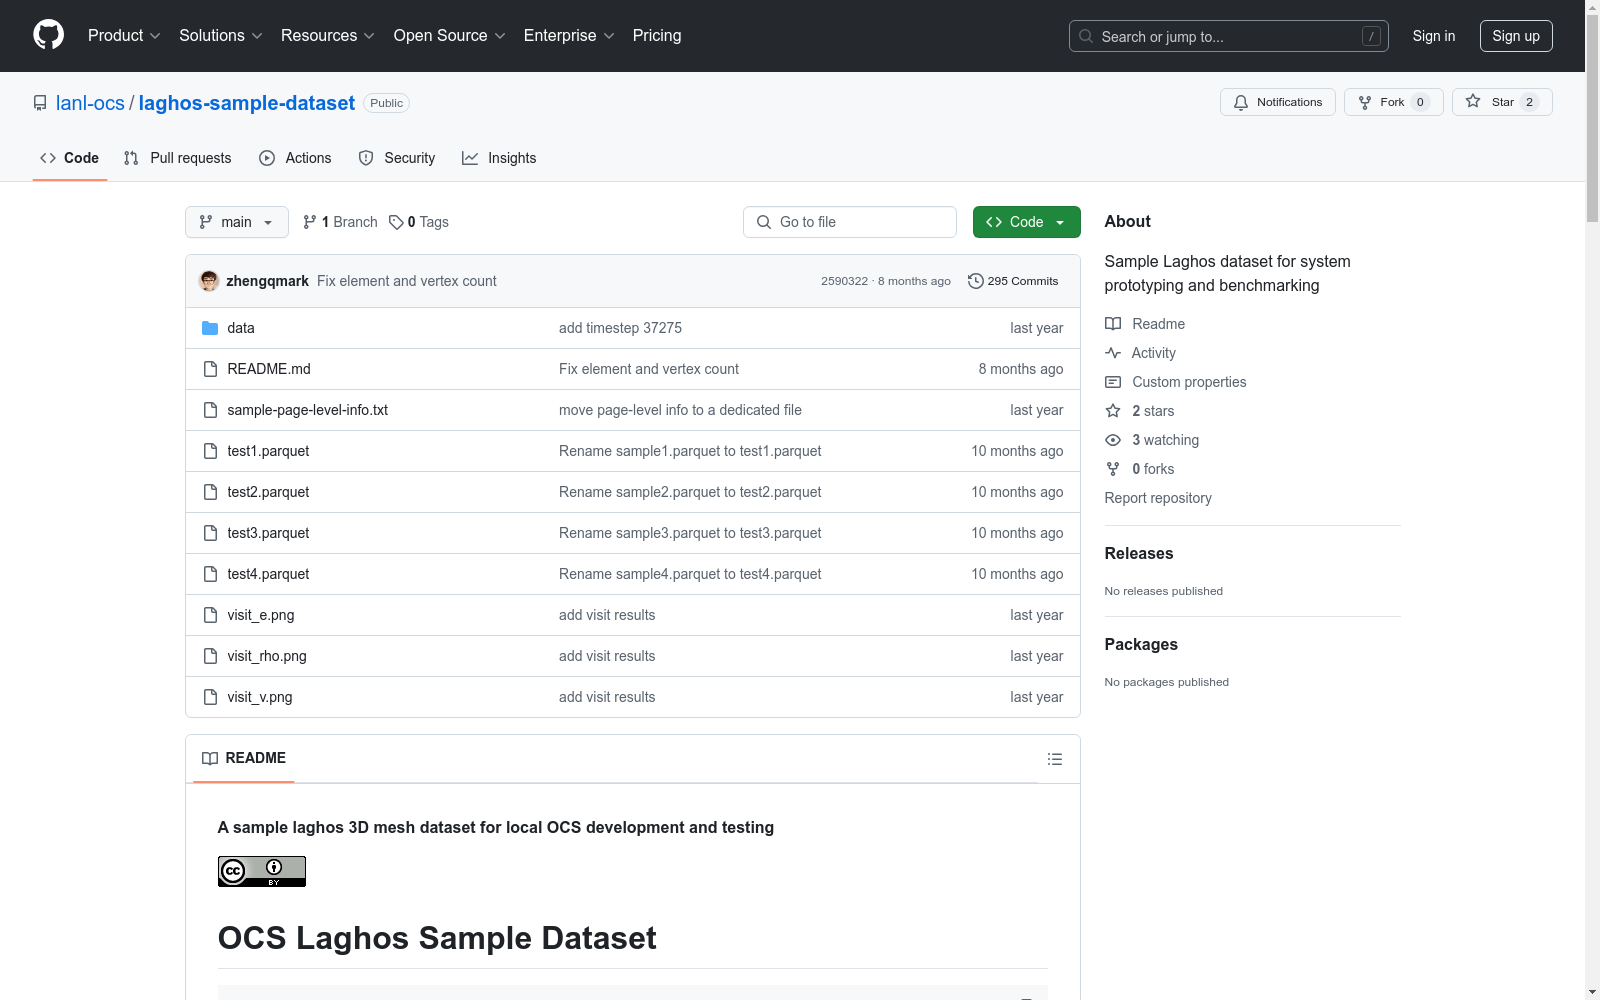Click the 0 Tags link
The image size is (1600, 1000).
pos(419,222)
